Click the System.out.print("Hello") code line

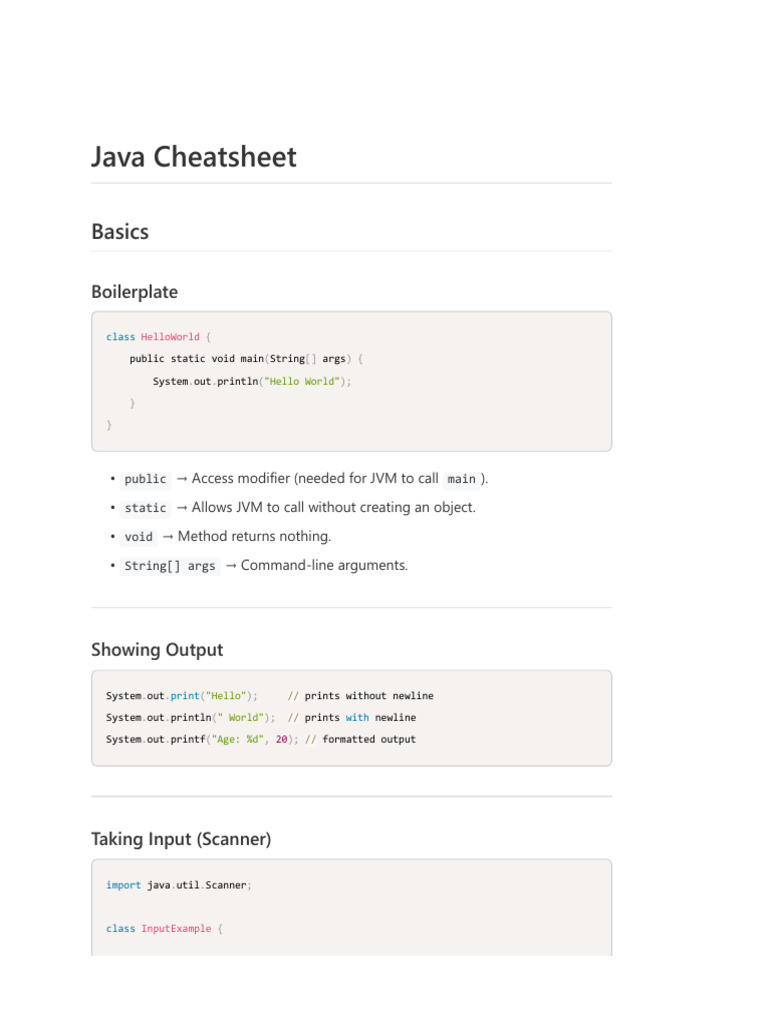click(182, 696)
